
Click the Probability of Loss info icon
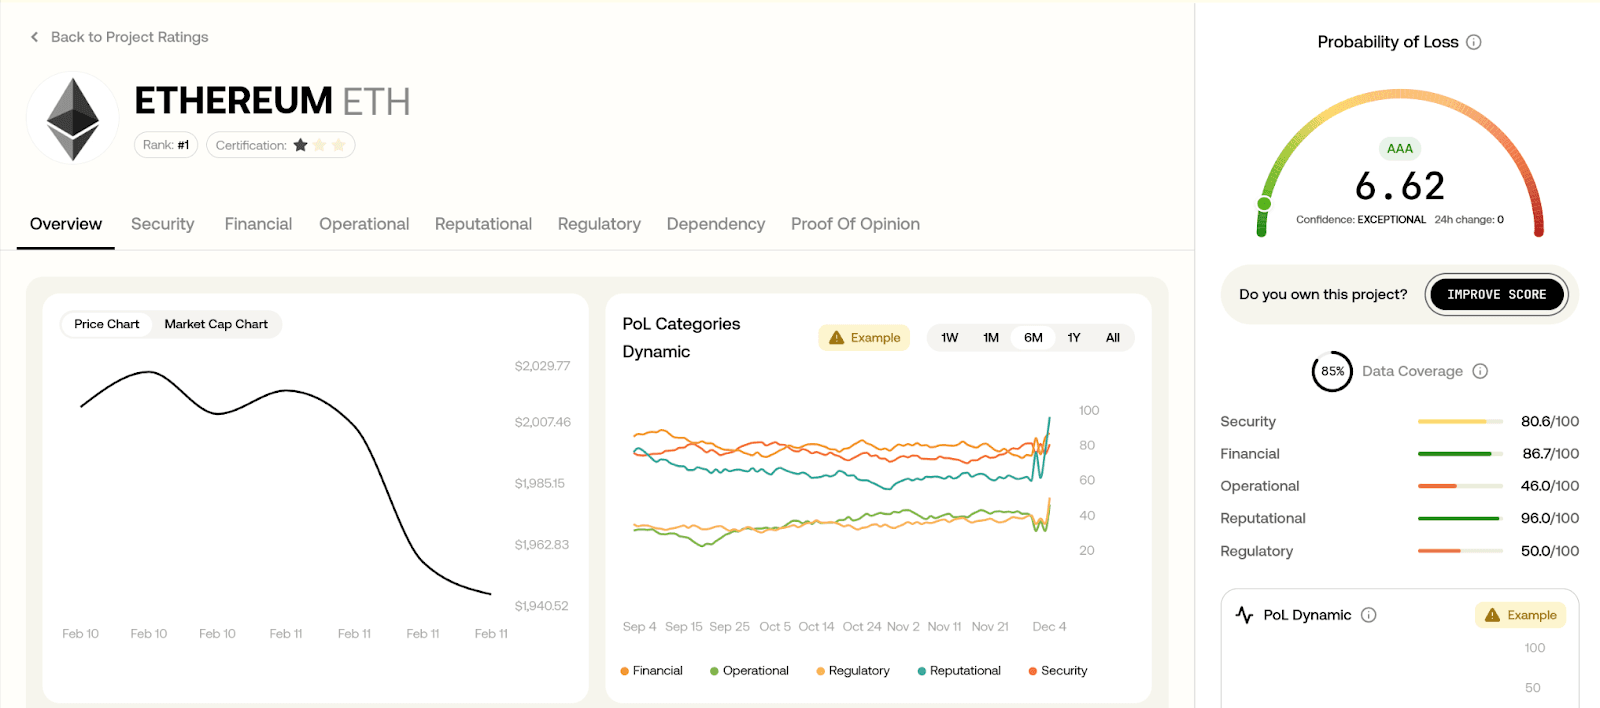[1473, 42]
